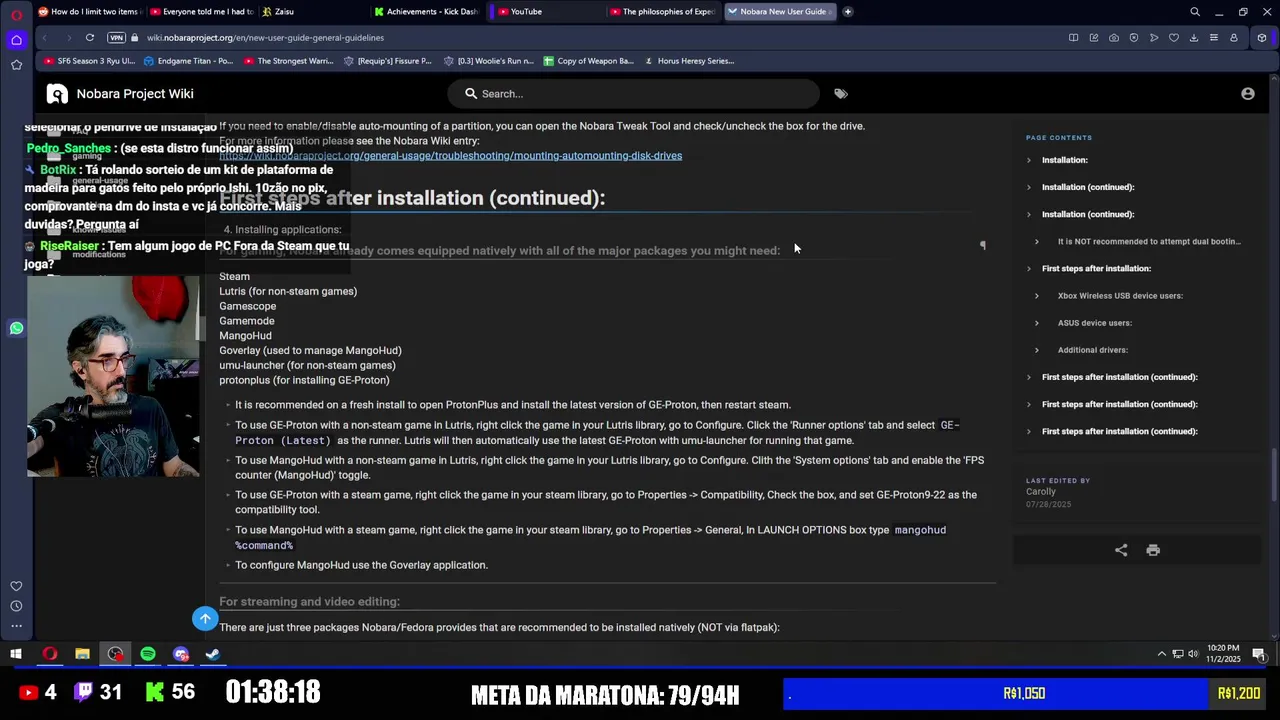This screenshot has height=720, width=1280.
Task: Open browser tab search magnifier
Action: click(x=1195, y=12)
